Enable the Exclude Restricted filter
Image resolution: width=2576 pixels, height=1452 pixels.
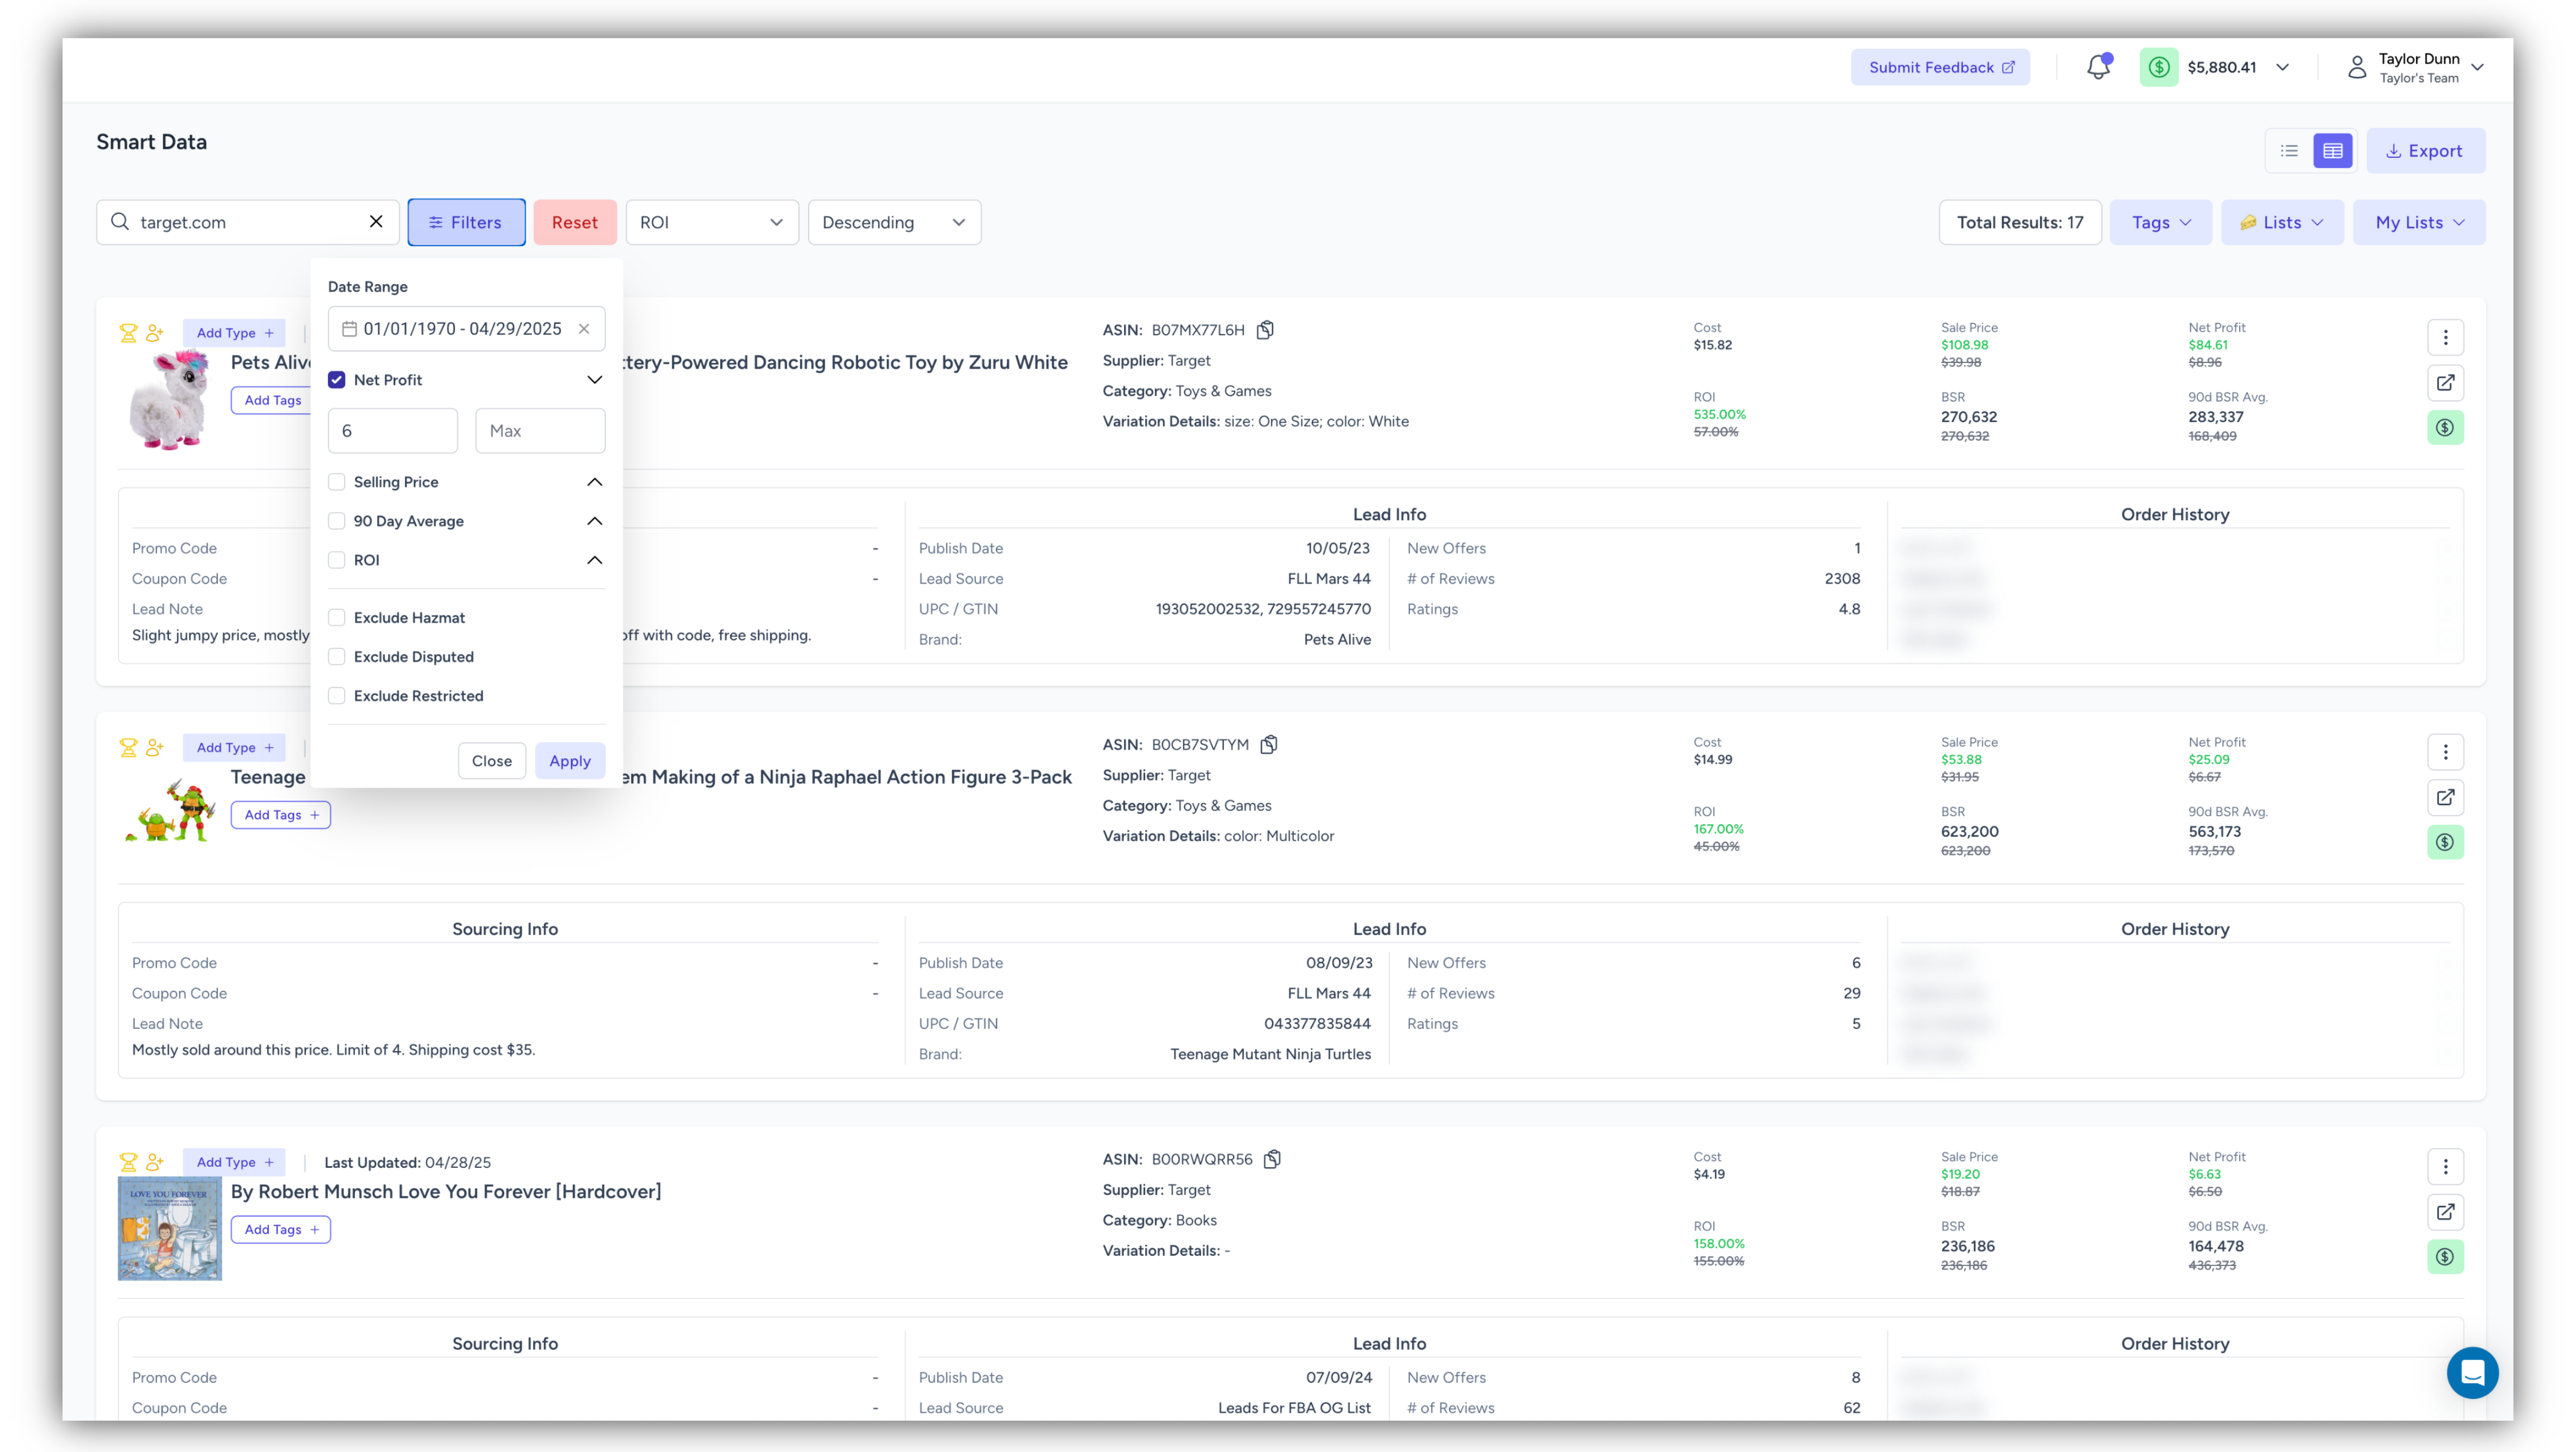tap(337, 695)
